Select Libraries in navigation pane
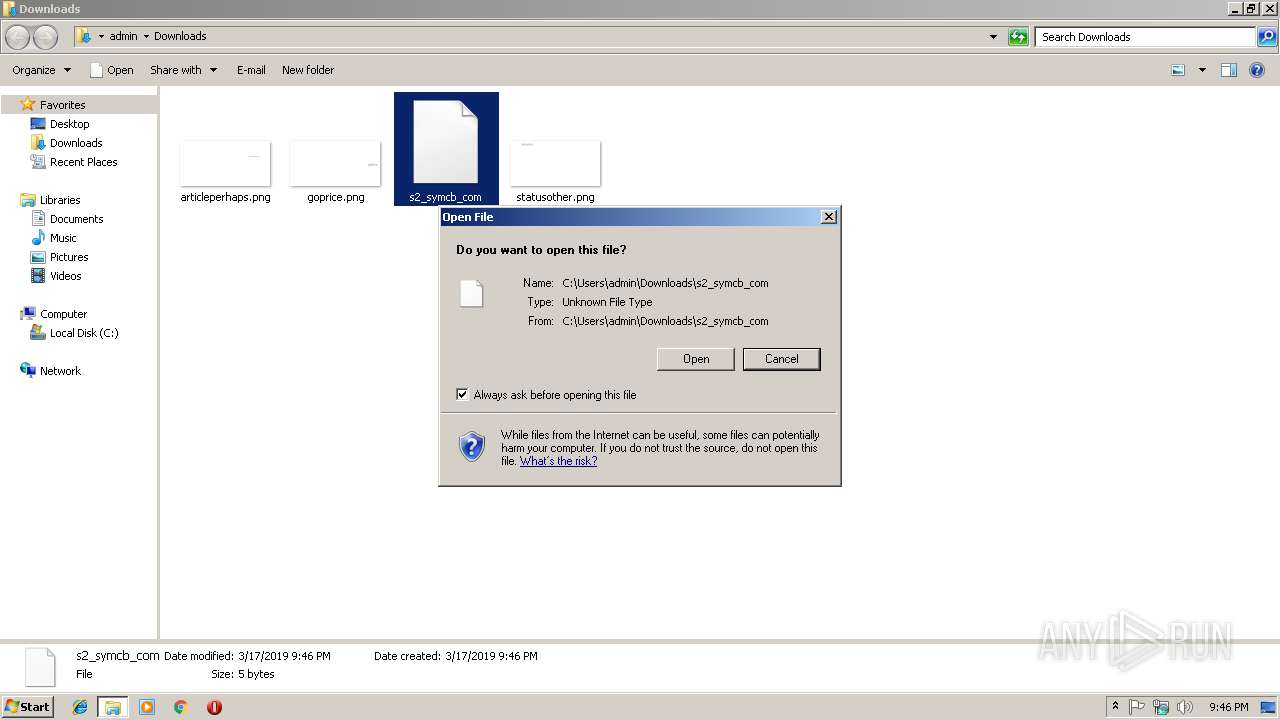 [59, 200]
